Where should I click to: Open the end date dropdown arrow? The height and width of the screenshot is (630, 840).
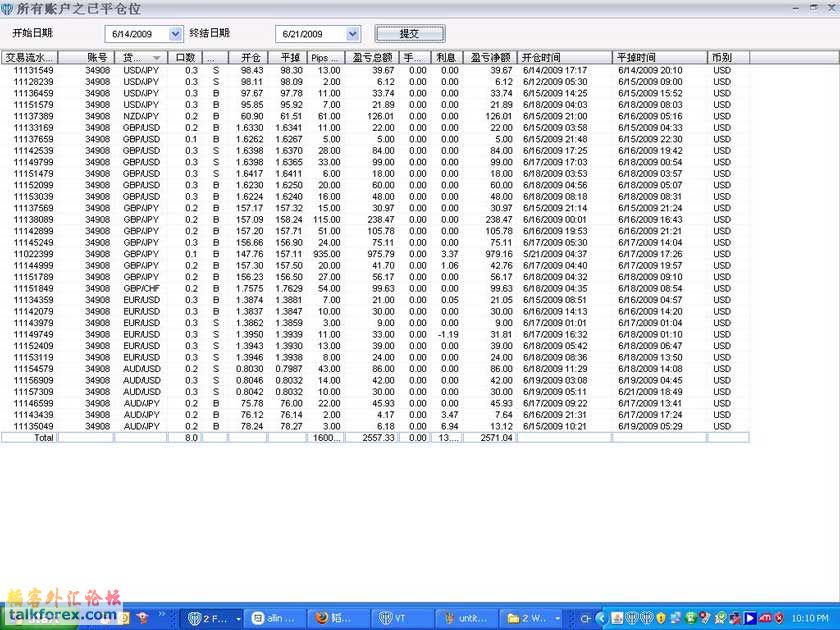352,34
